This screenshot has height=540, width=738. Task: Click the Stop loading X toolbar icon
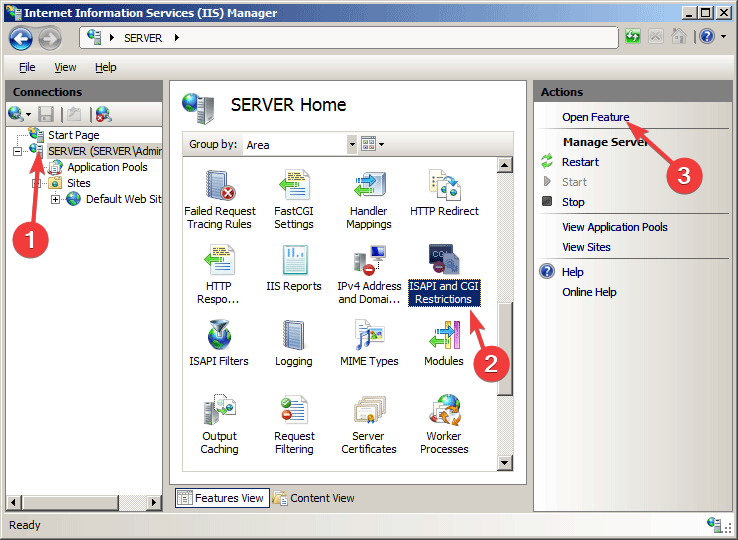[x=656, y=36]
